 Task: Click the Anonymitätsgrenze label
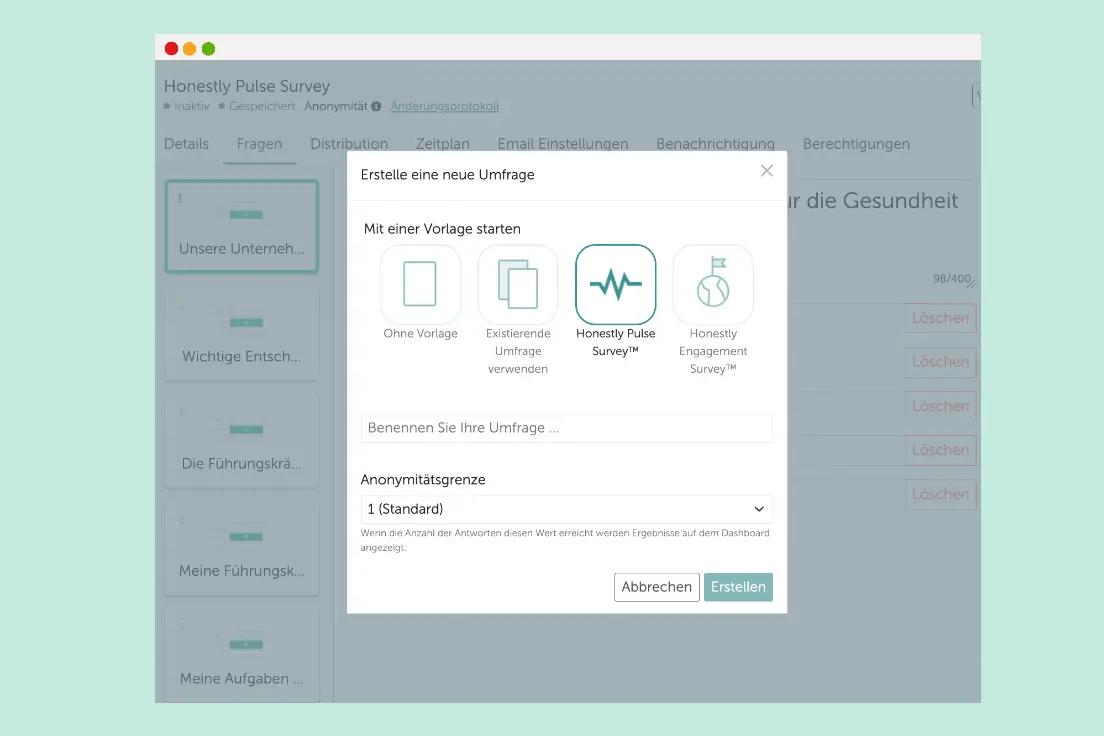423,480
